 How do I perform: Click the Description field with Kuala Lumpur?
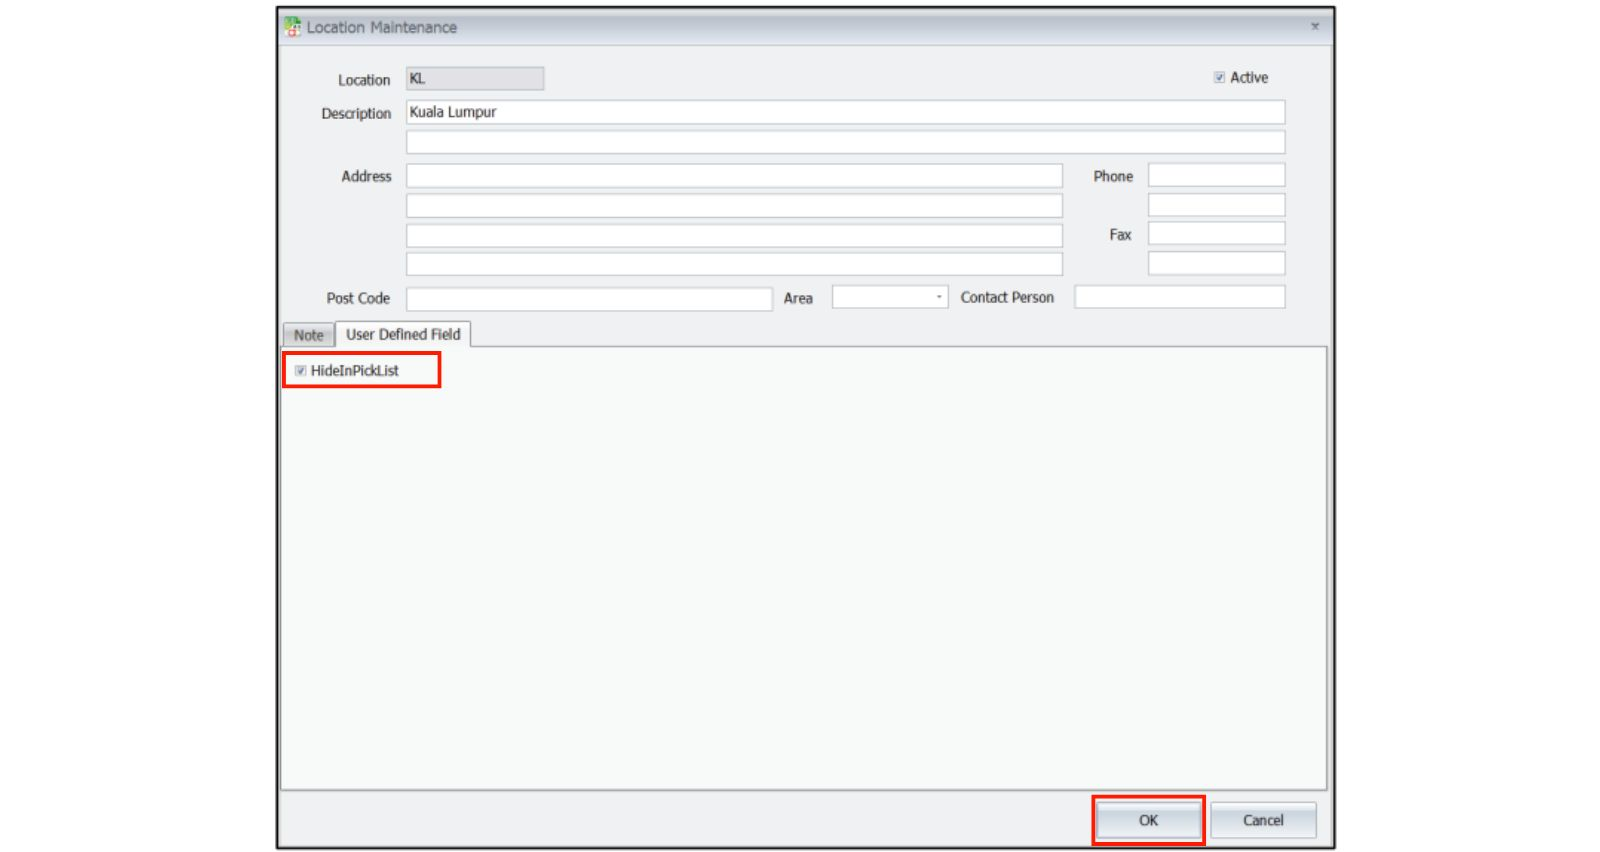pyautogui.click(x=844, y=112)
